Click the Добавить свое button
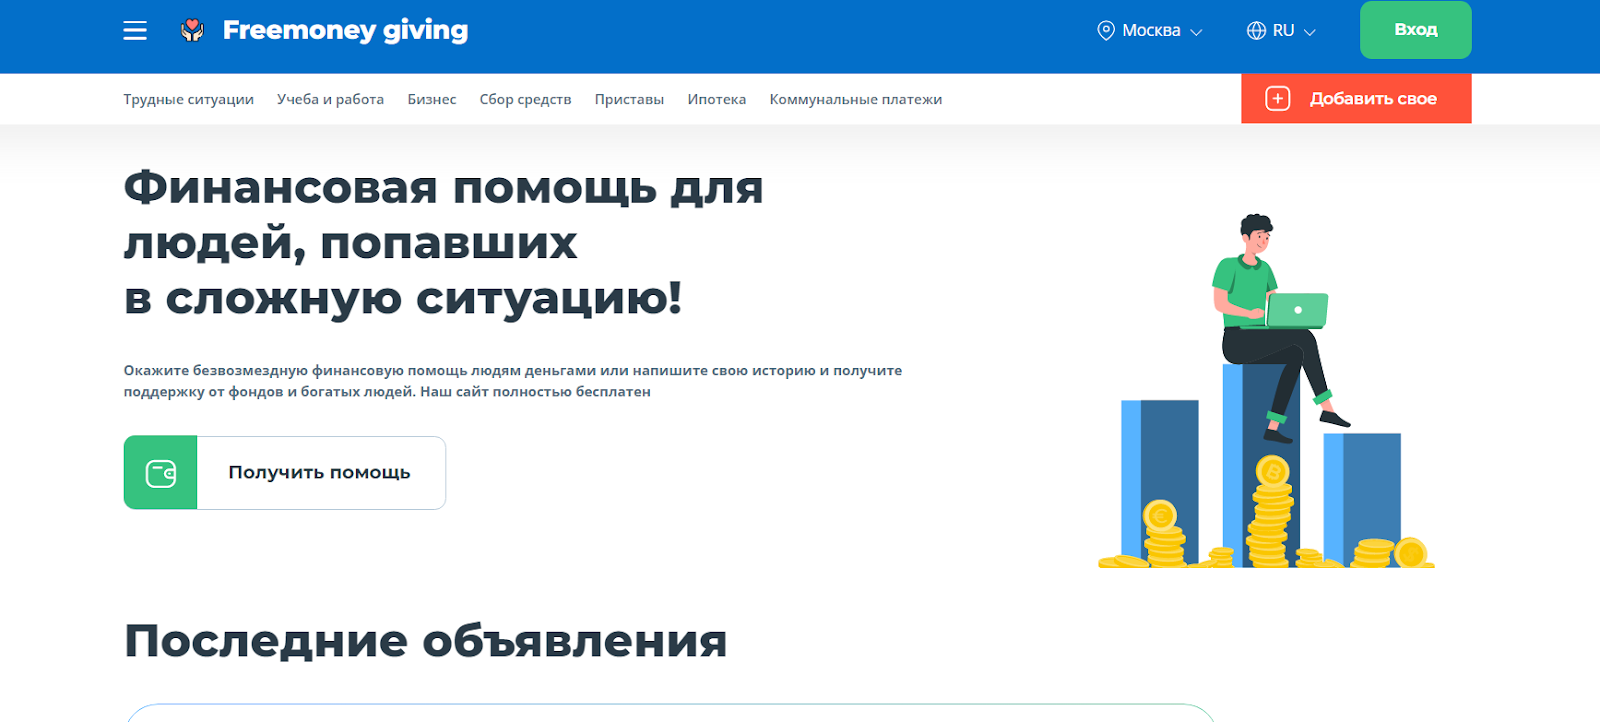 click(1356, 99)
